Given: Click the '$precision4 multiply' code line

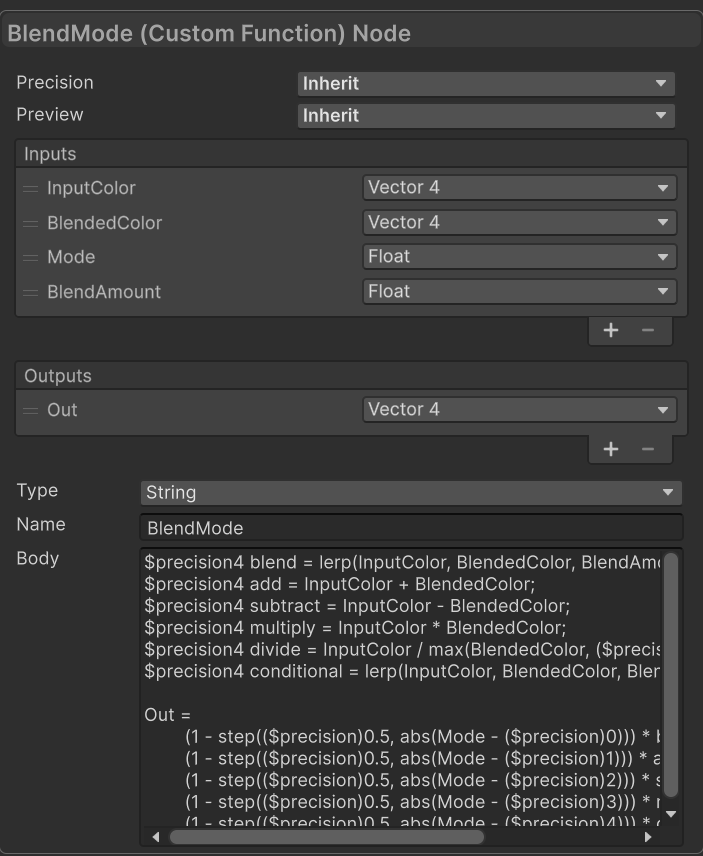Looking at the screenshot, I should 355,628.
